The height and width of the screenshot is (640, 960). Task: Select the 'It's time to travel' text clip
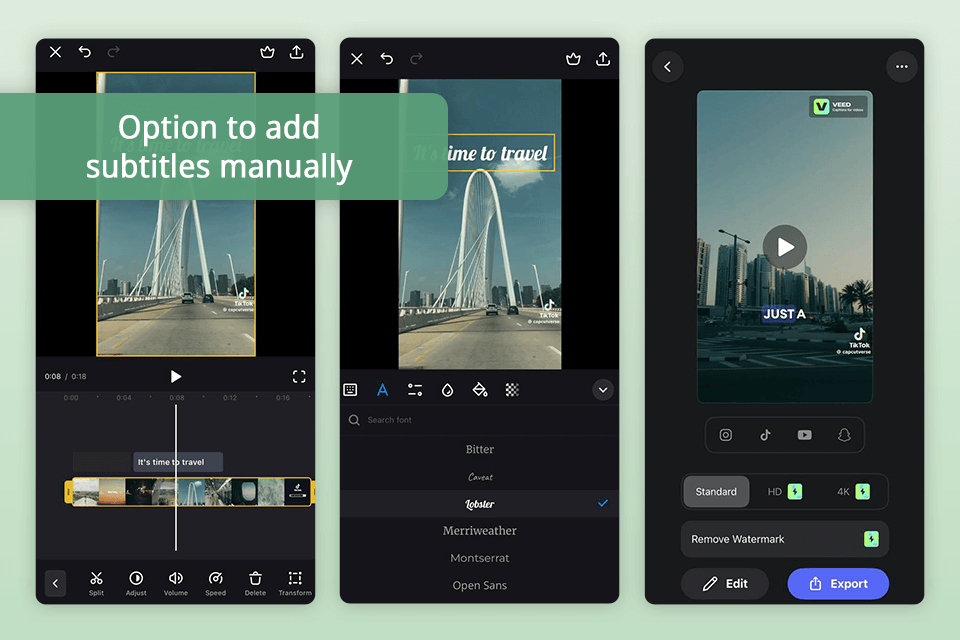coord(178,462)
